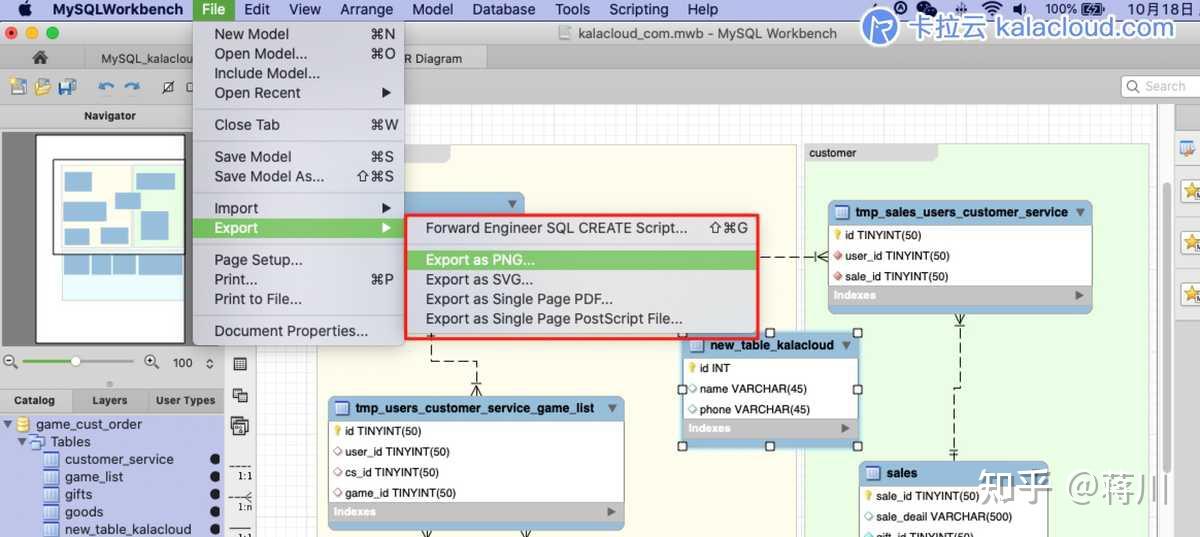
Task: Expand Indexes of new_table_kalacloud
Action: tap(845, 429)
